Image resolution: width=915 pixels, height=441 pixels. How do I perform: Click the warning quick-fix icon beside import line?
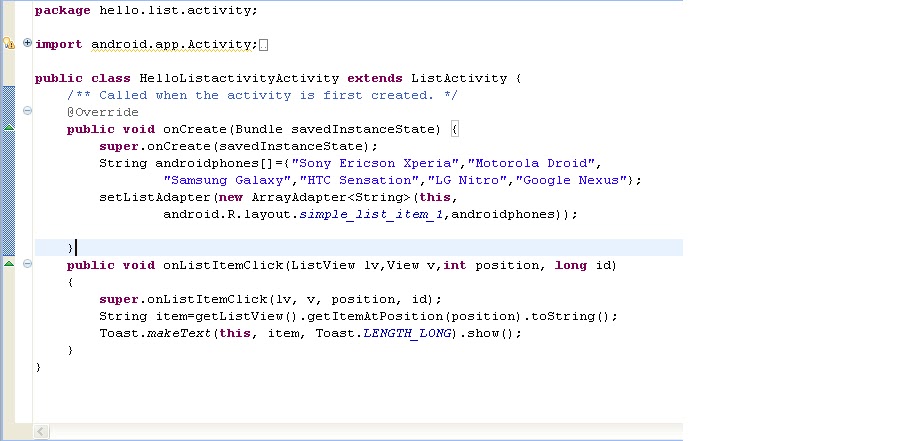(x=8, y=43)
